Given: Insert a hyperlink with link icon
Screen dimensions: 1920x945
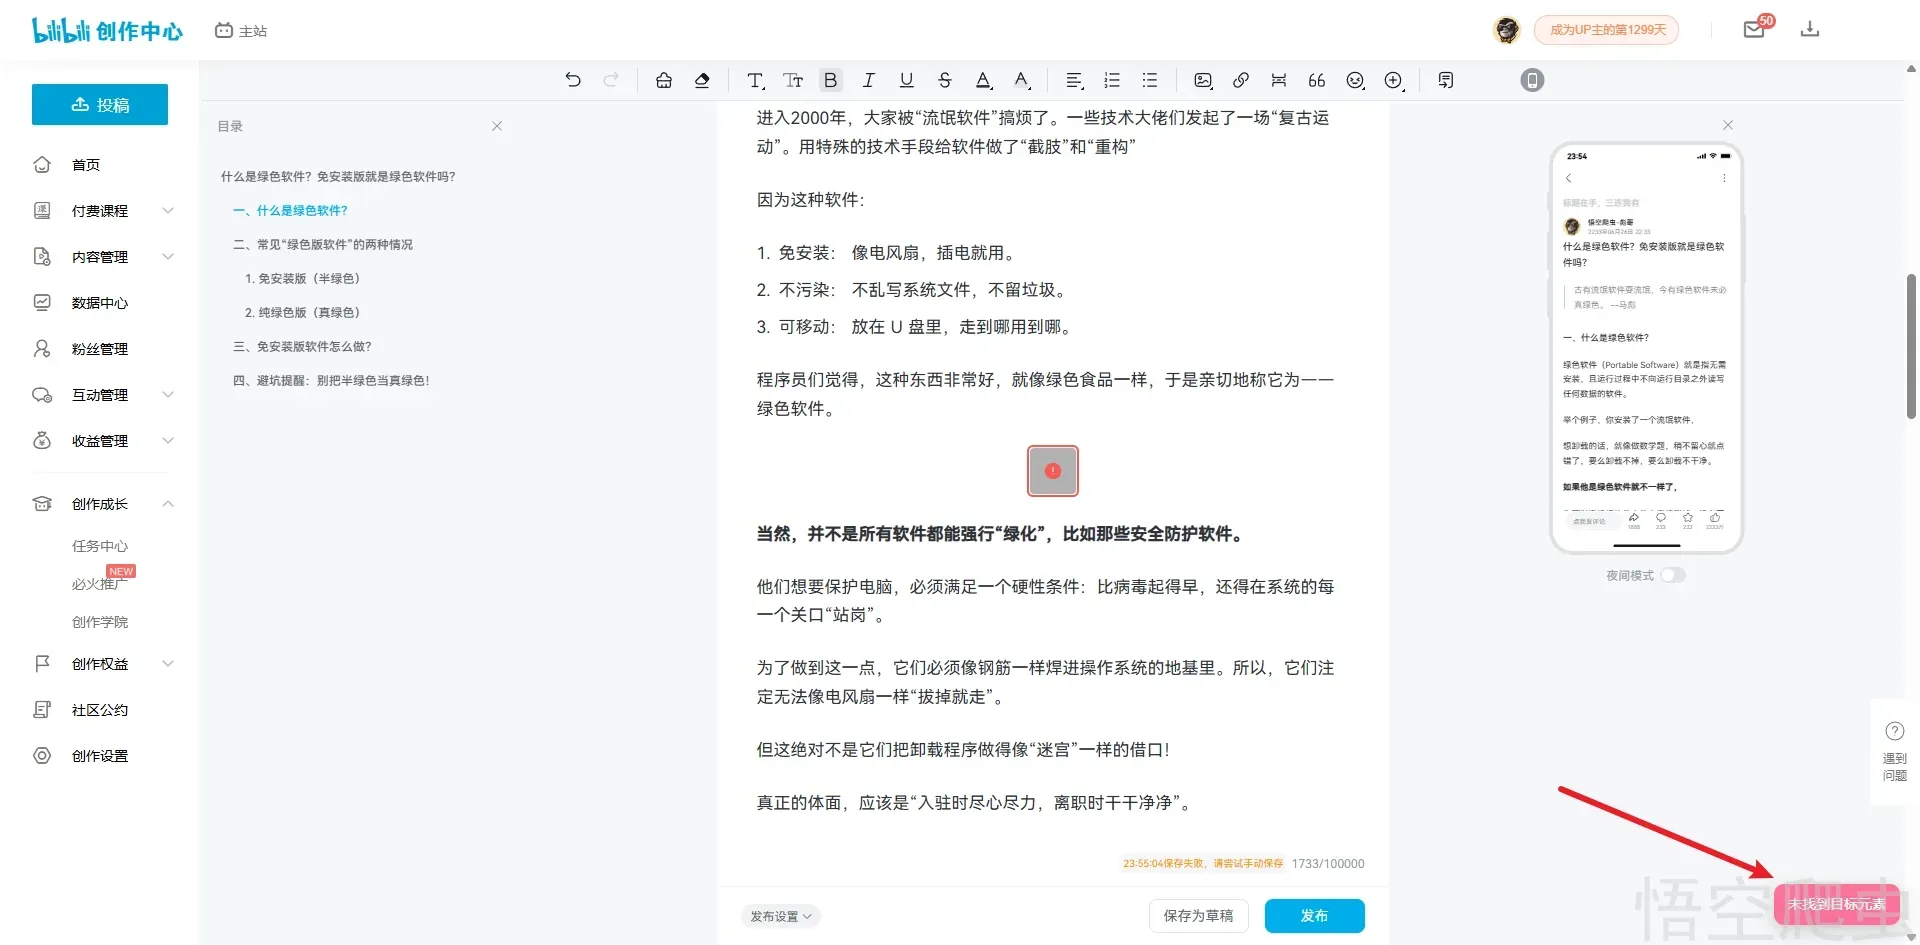Looking at the screenshot, I should point(1241,80).
